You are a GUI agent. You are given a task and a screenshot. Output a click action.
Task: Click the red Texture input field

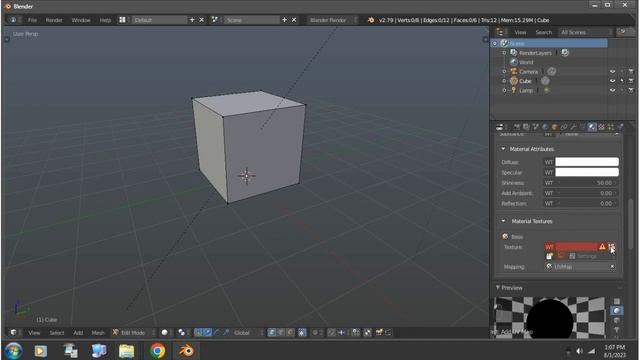pos(576,247)
